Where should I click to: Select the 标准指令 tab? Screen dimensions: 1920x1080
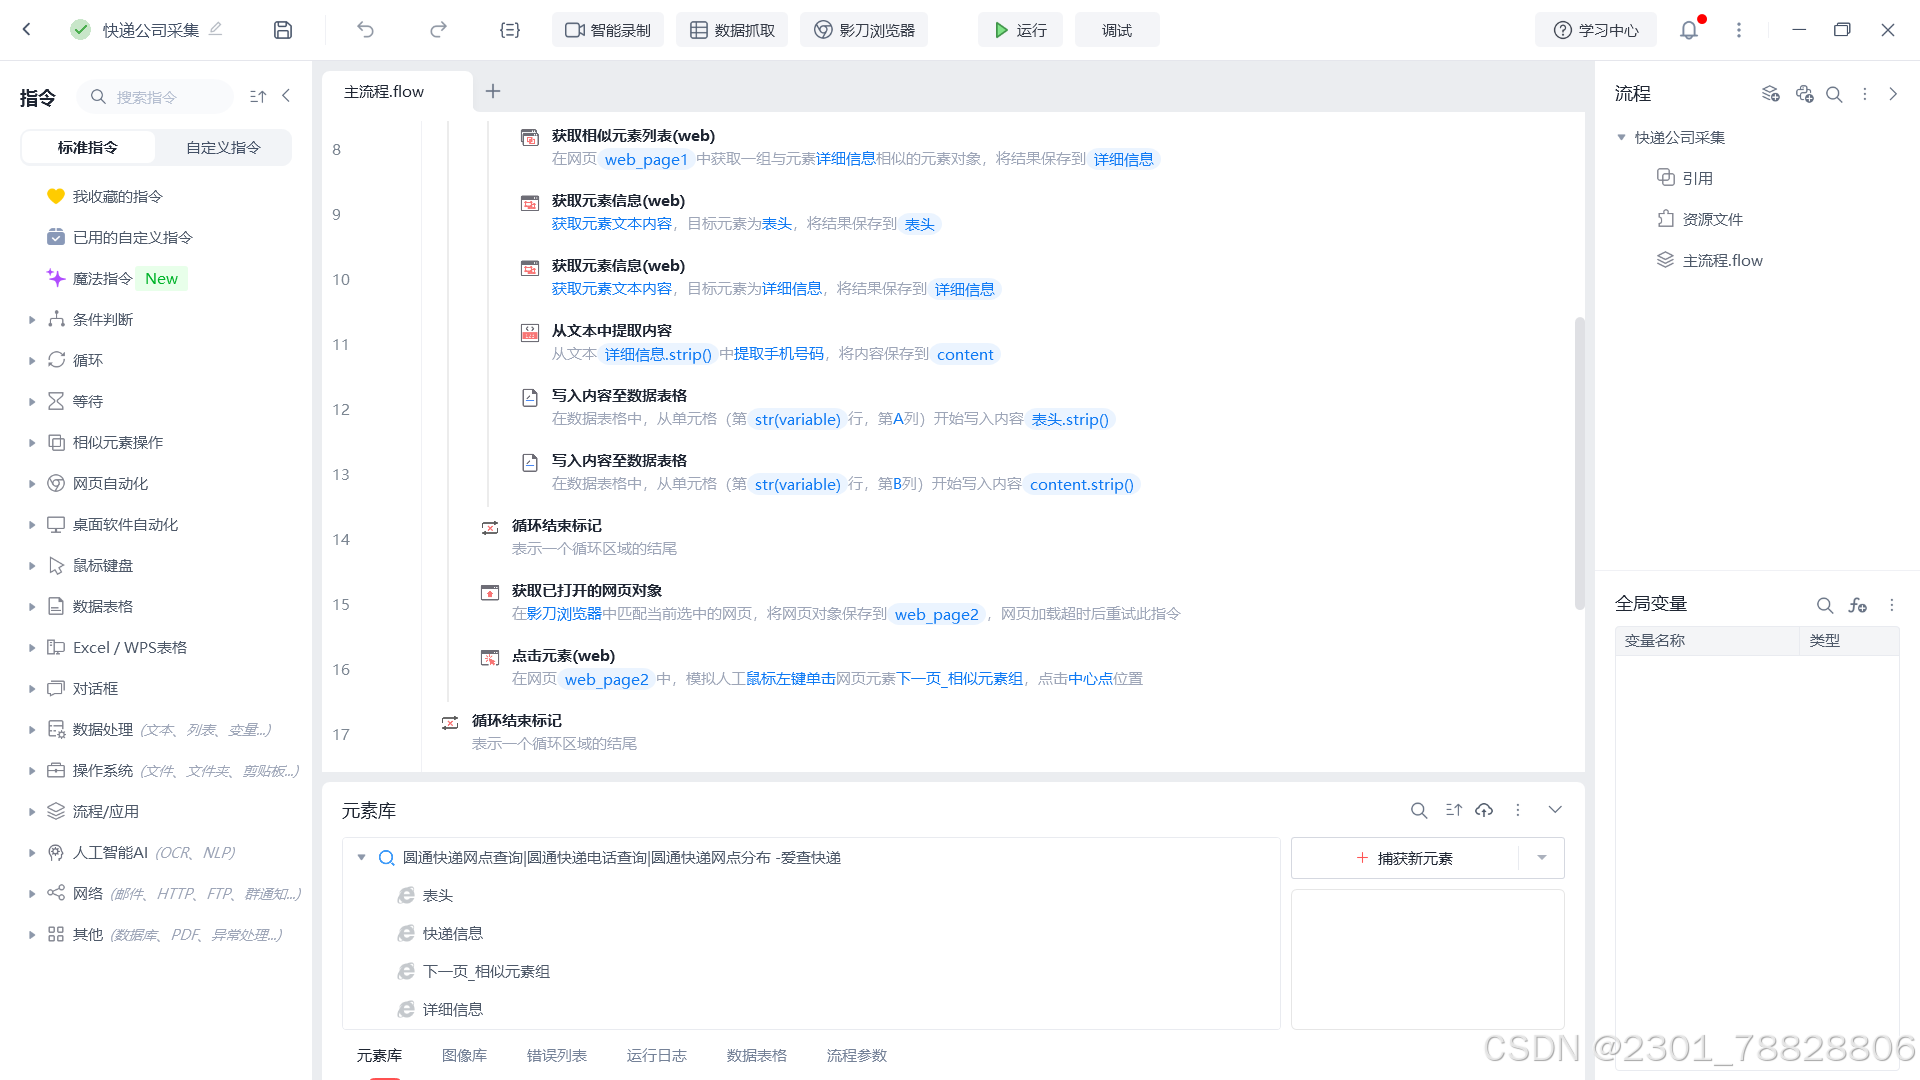pyautogui.click(x=88, y=147)
